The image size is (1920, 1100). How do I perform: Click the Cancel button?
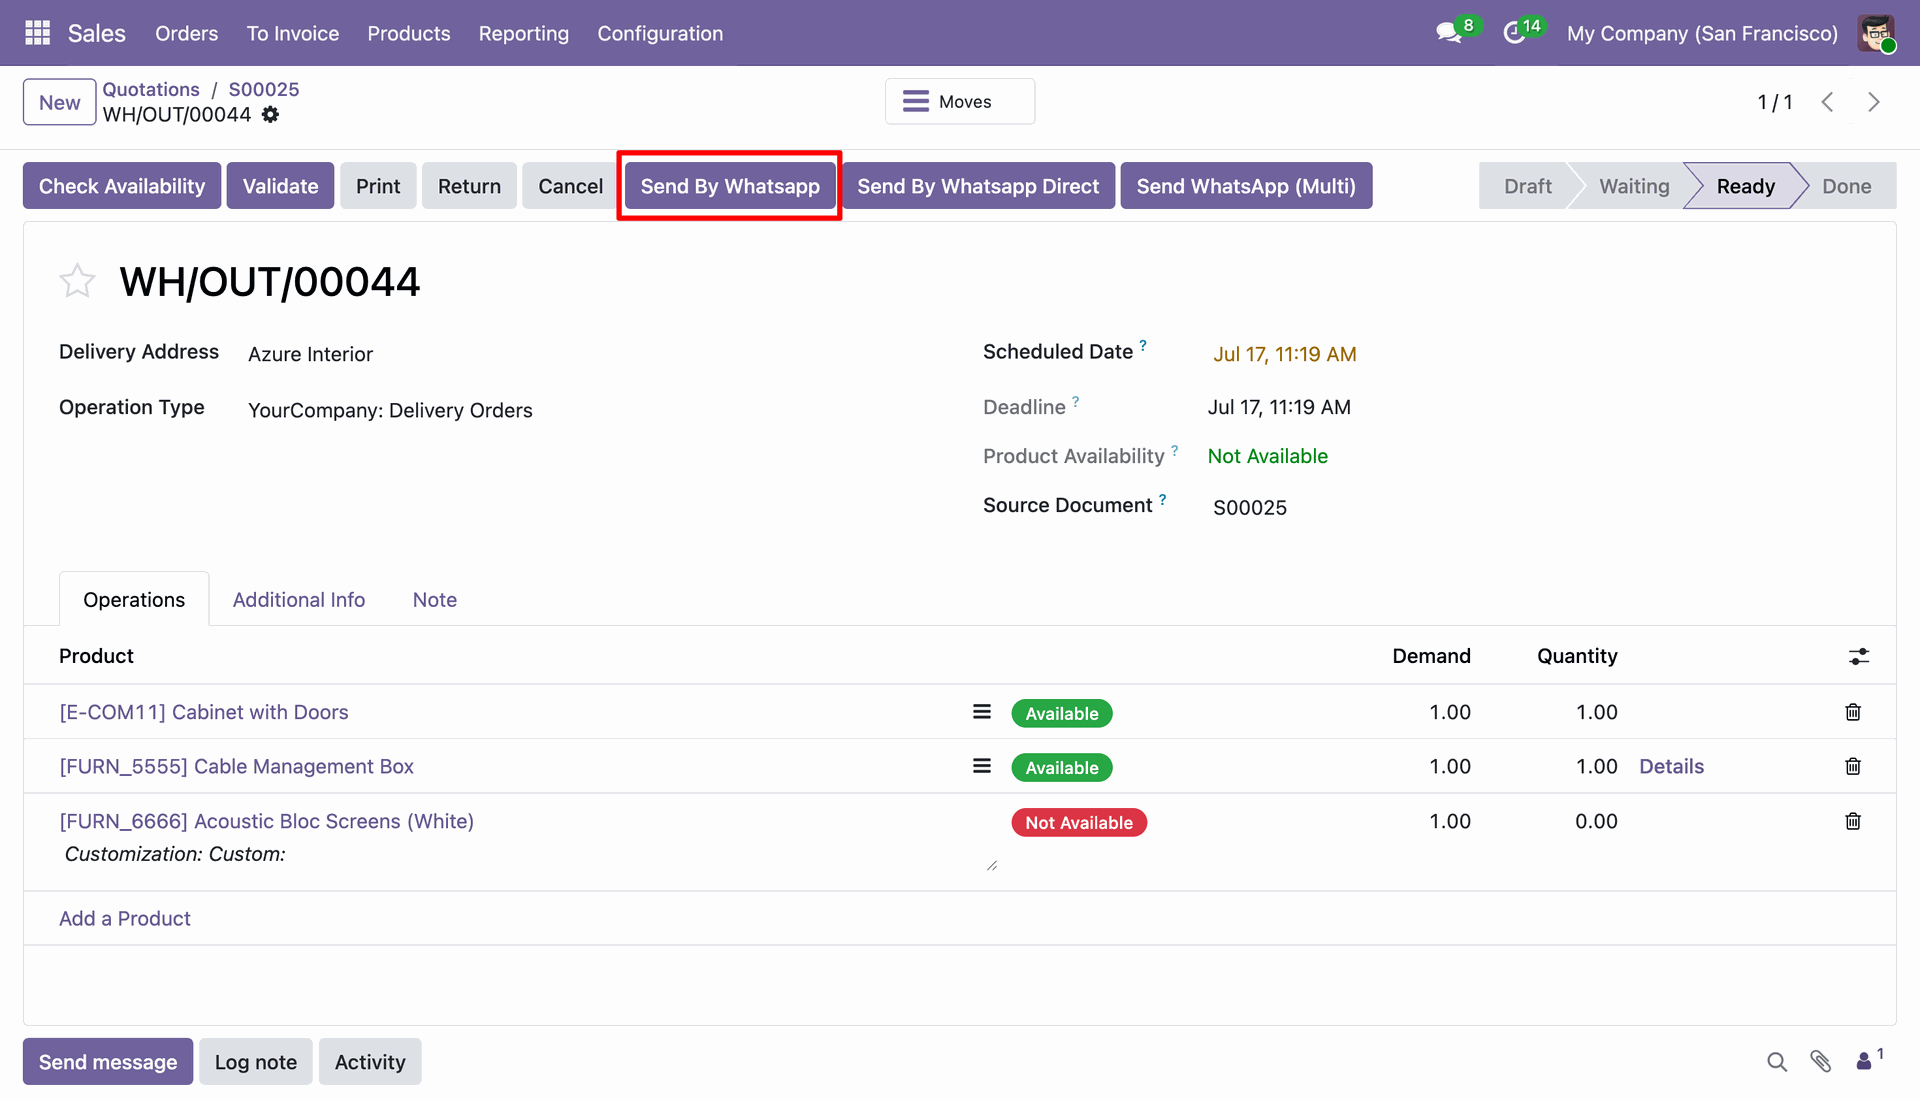coord(570,186)
